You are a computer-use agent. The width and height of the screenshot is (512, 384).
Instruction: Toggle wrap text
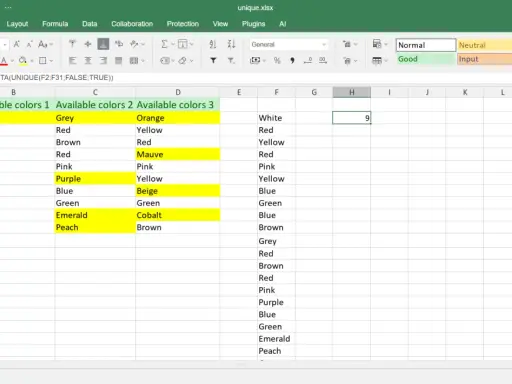(x=119, y=44)
